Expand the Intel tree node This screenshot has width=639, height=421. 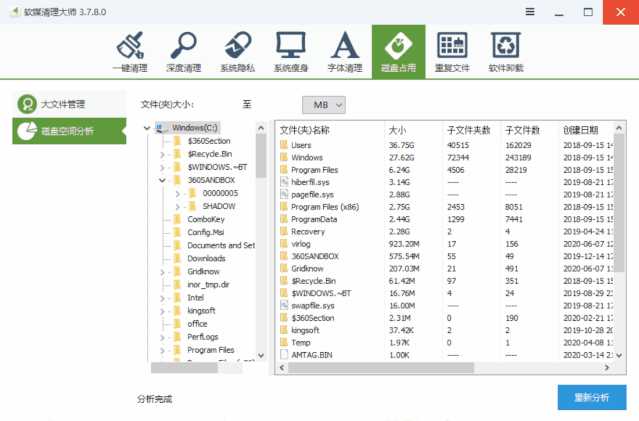162,298
